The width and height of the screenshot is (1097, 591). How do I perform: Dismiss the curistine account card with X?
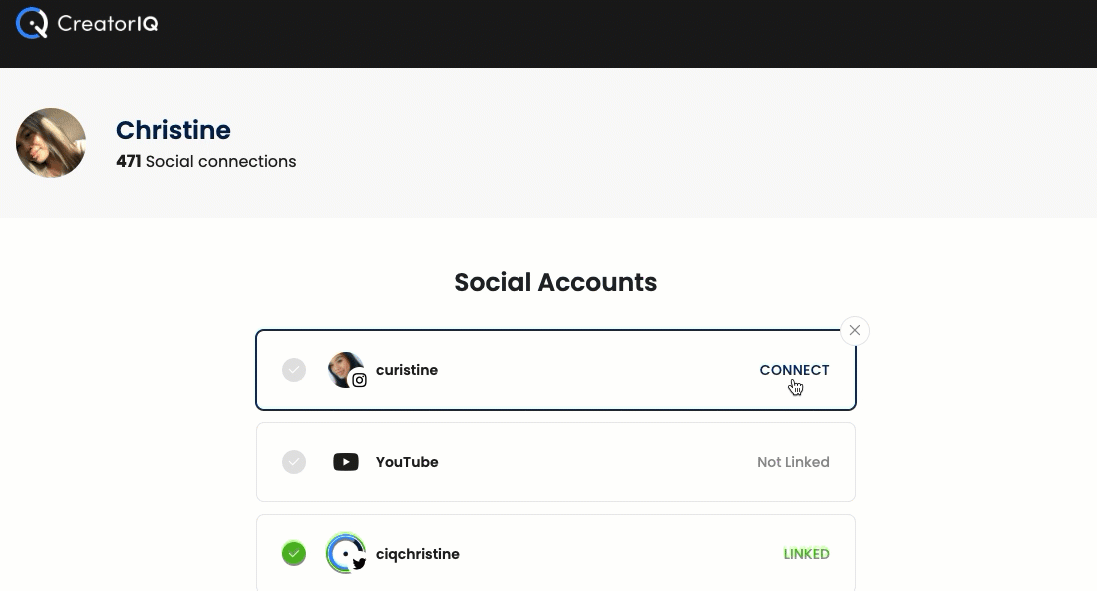855,331
